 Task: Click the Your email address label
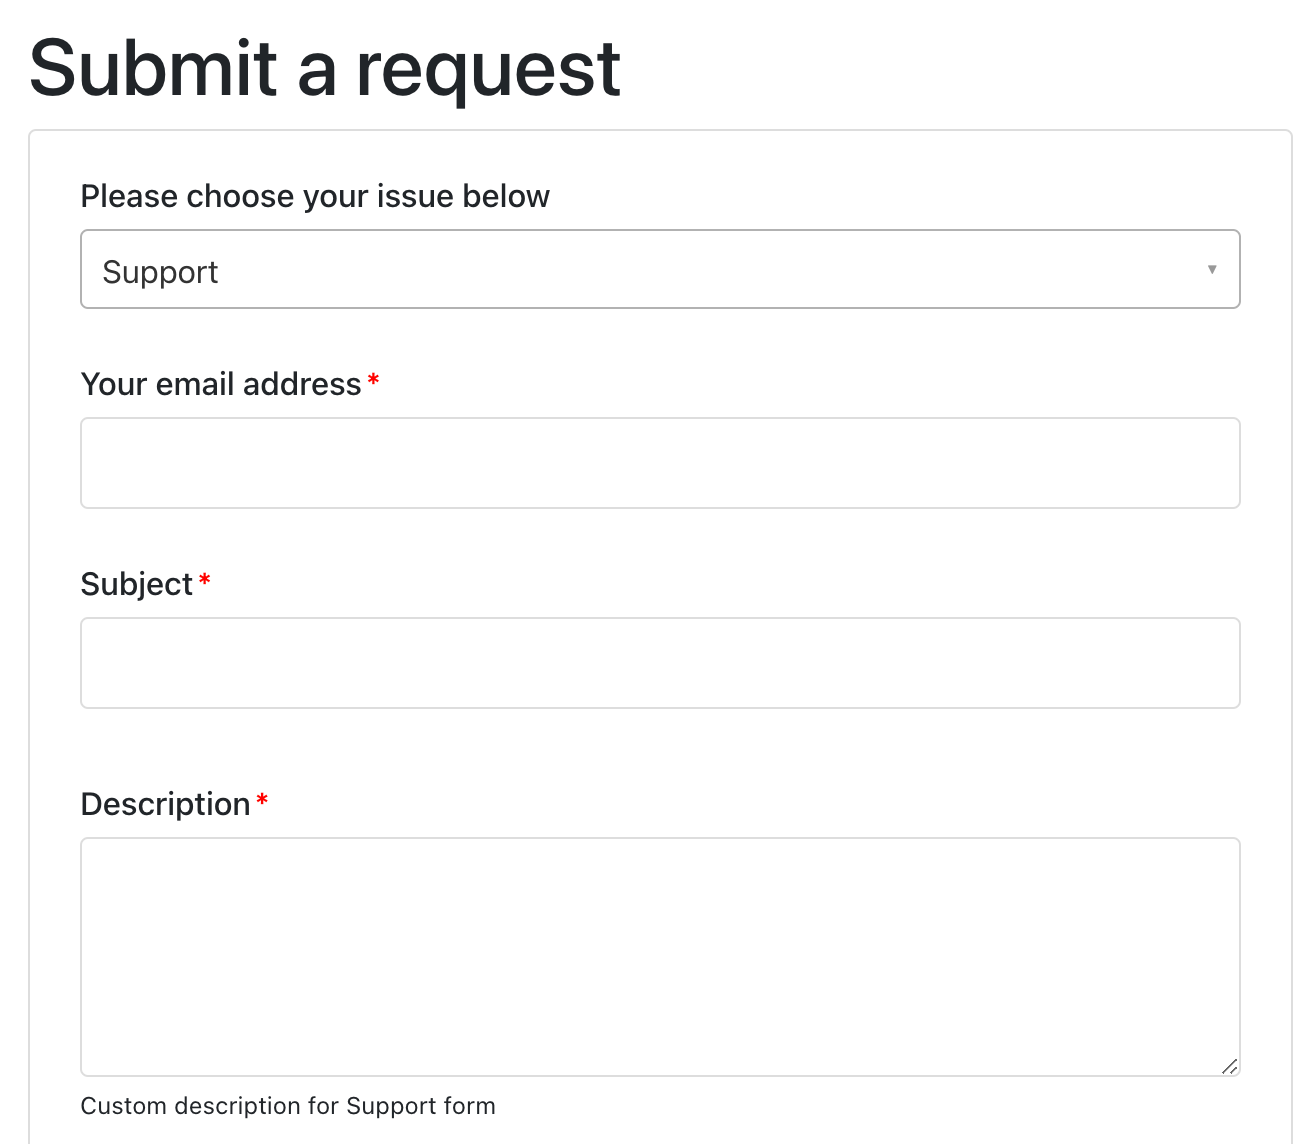222,383
